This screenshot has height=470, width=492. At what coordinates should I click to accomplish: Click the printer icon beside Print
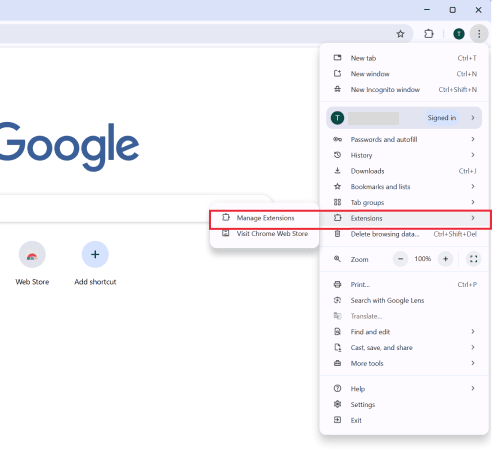[337, 284]
